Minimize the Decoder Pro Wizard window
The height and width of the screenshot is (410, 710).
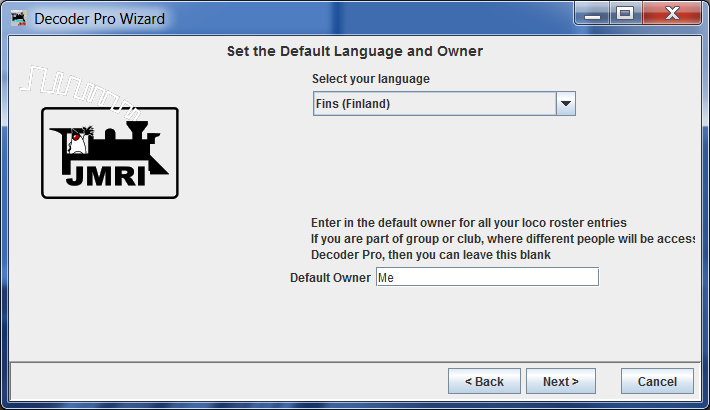(592, 14)
